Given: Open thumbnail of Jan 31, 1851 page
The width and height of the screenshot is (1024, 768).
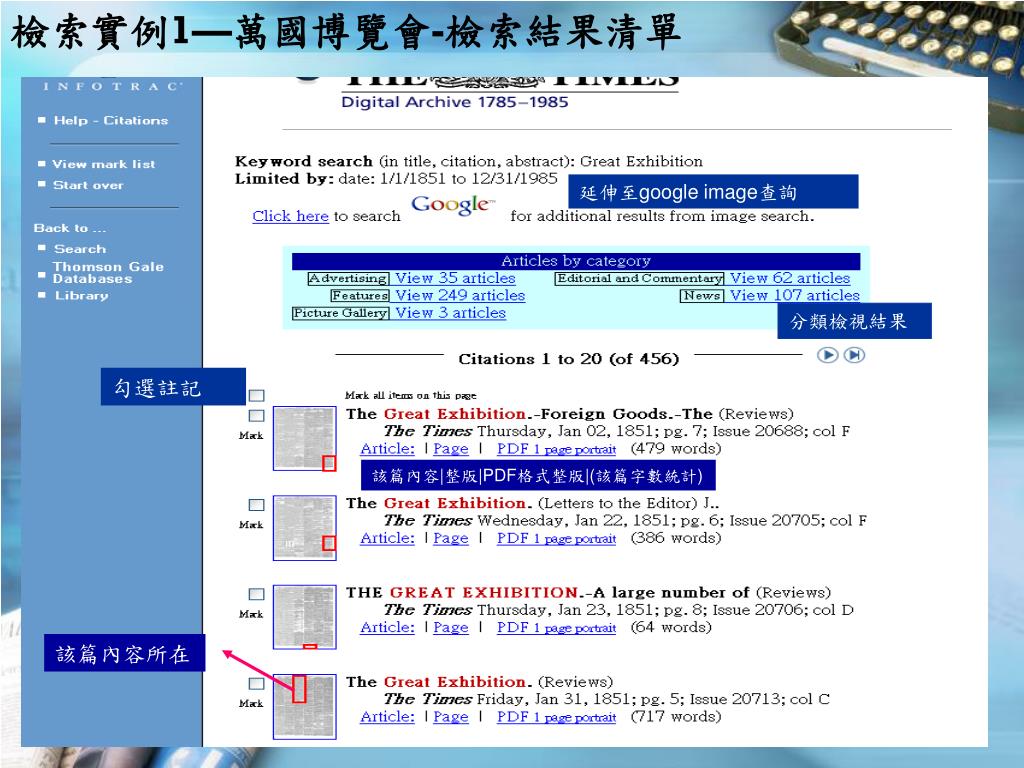Looking at the screenshot, I should point(304,707).
